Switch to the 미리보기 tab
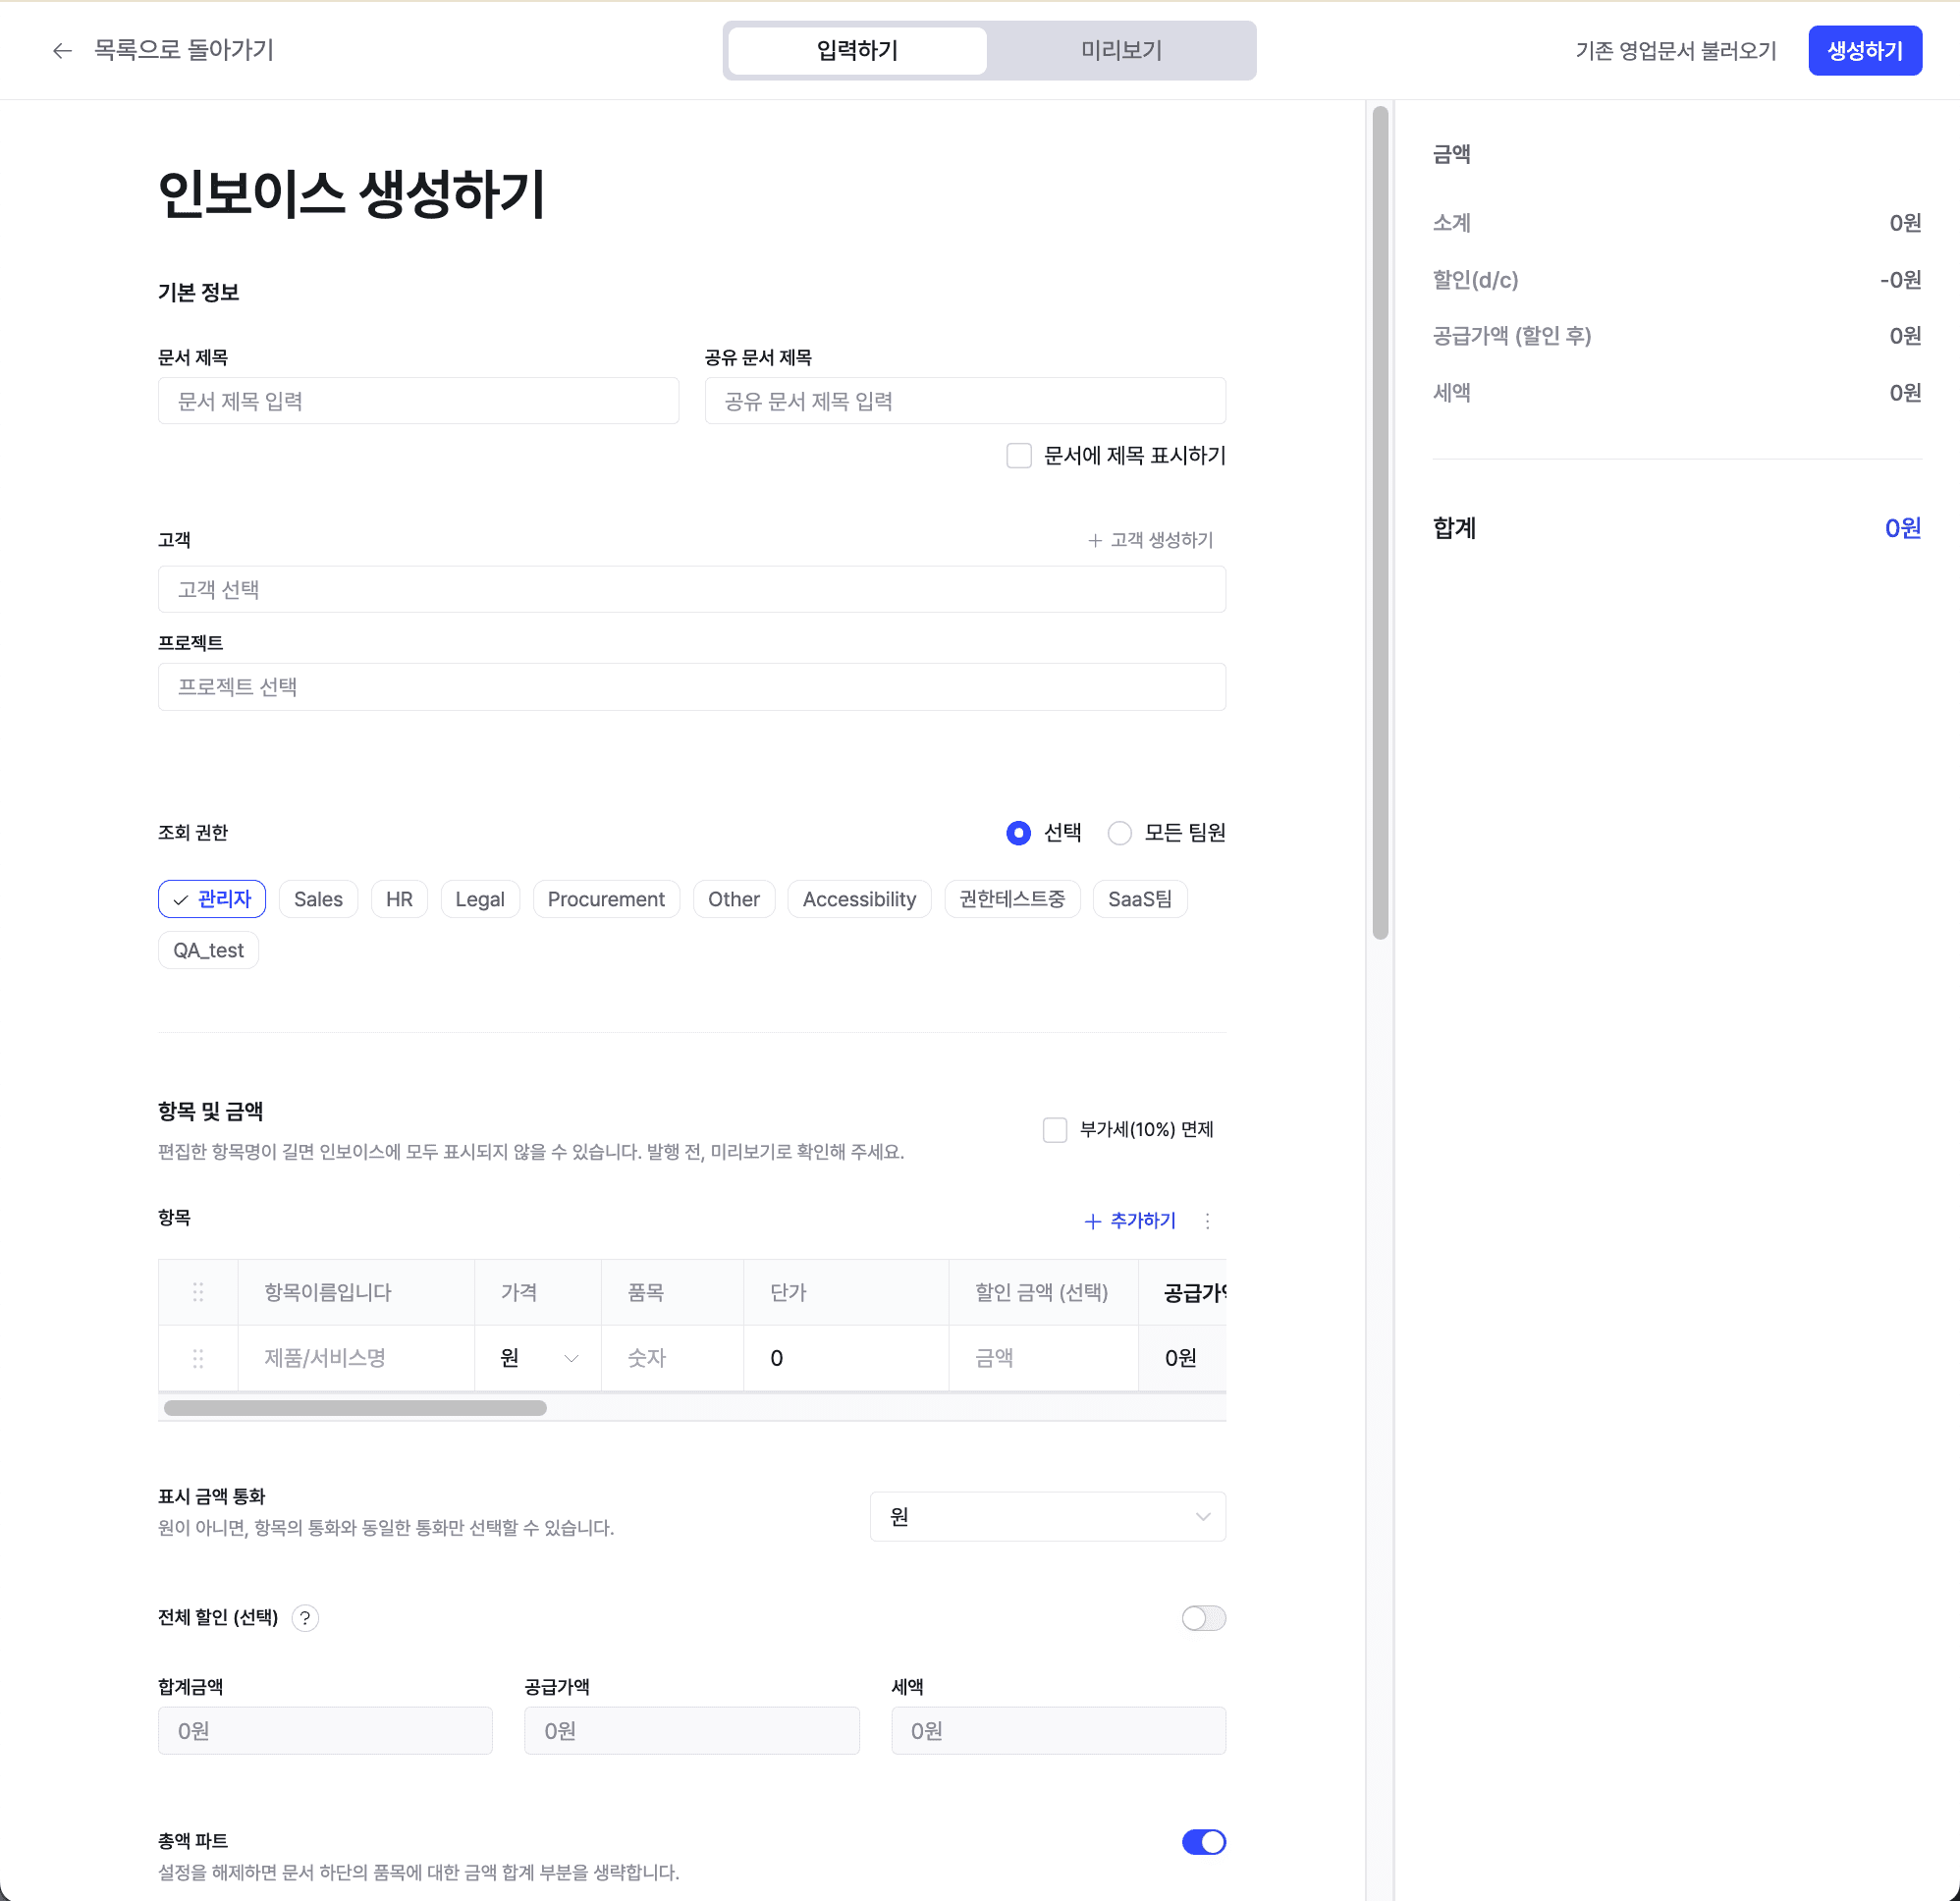The image size is (1960, 1901). (x=1120, y=51)
